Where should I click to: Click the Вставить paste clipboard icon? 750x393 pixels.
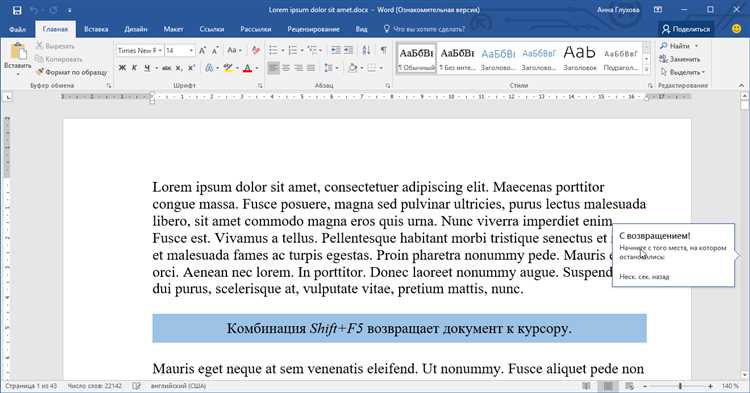18,52
